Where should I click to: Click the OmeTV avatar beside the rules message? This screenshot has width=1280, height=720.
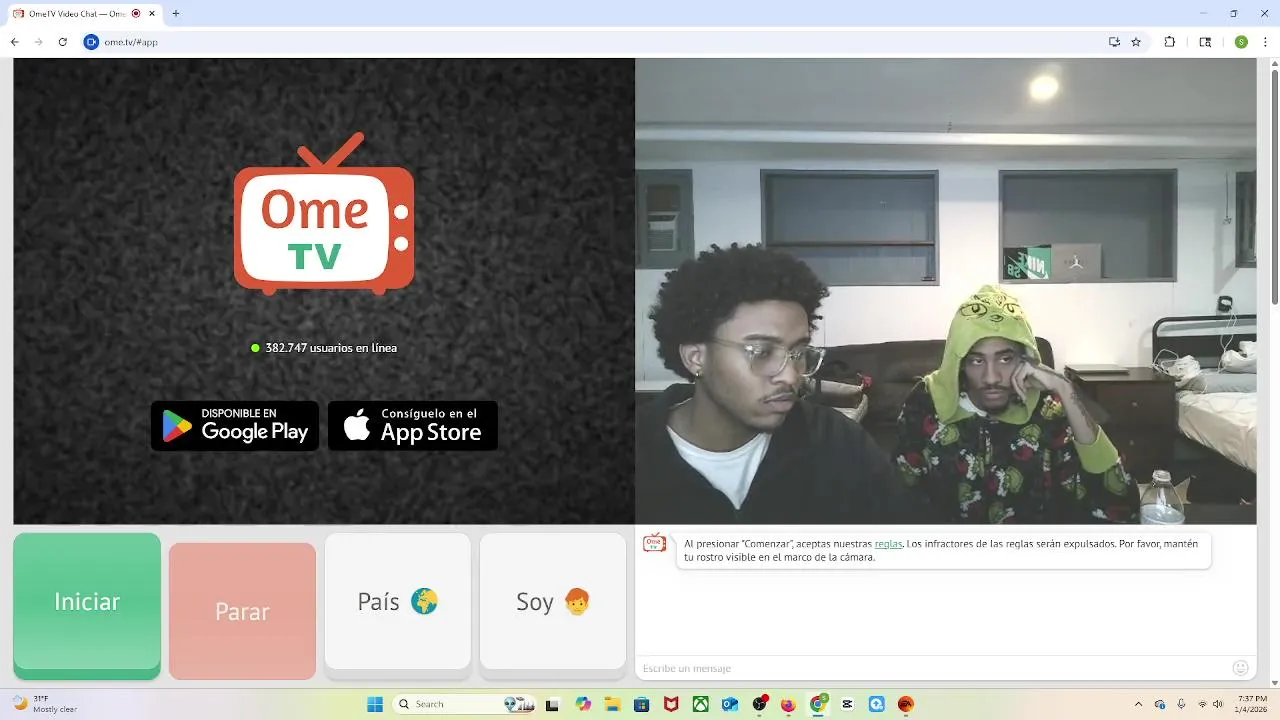pos(654,543)
